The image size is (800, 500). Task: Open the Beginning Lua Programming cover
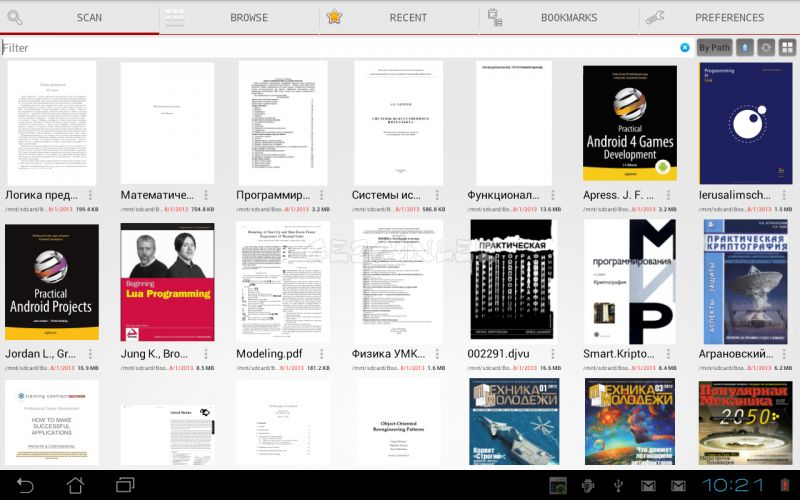167,282
